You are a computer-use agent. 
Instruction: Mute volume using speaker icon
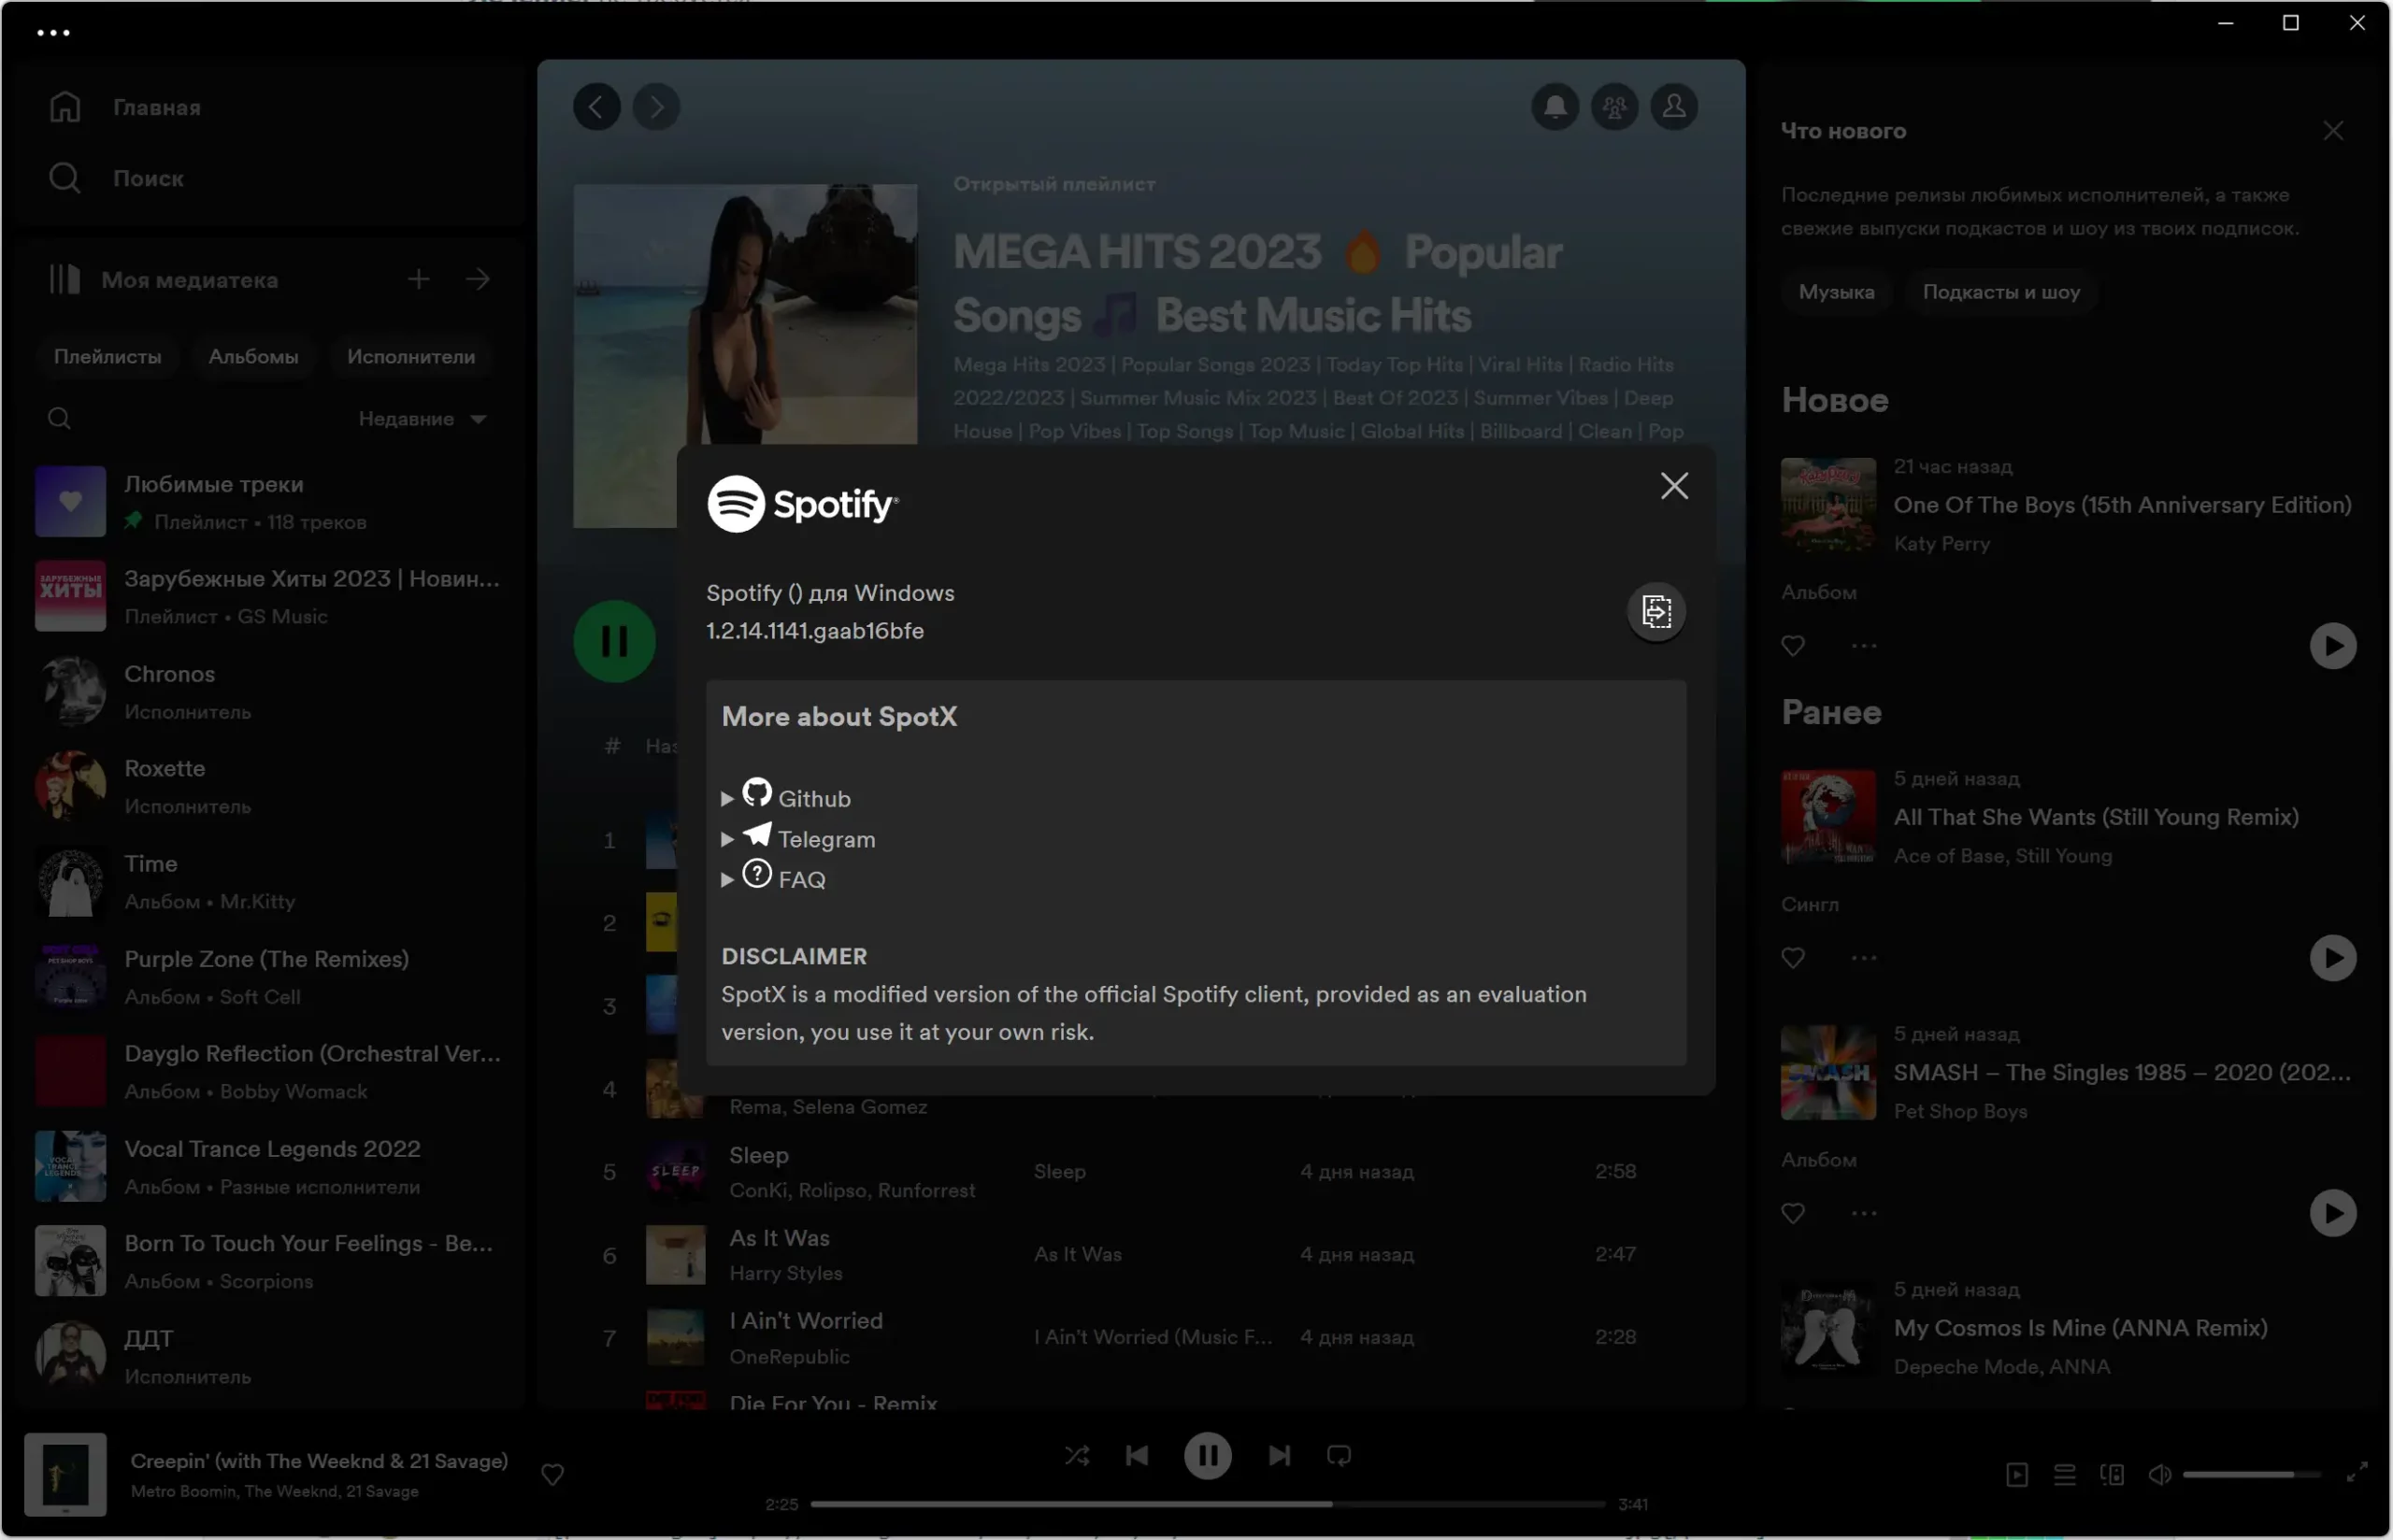[x=2159, y=1474]
